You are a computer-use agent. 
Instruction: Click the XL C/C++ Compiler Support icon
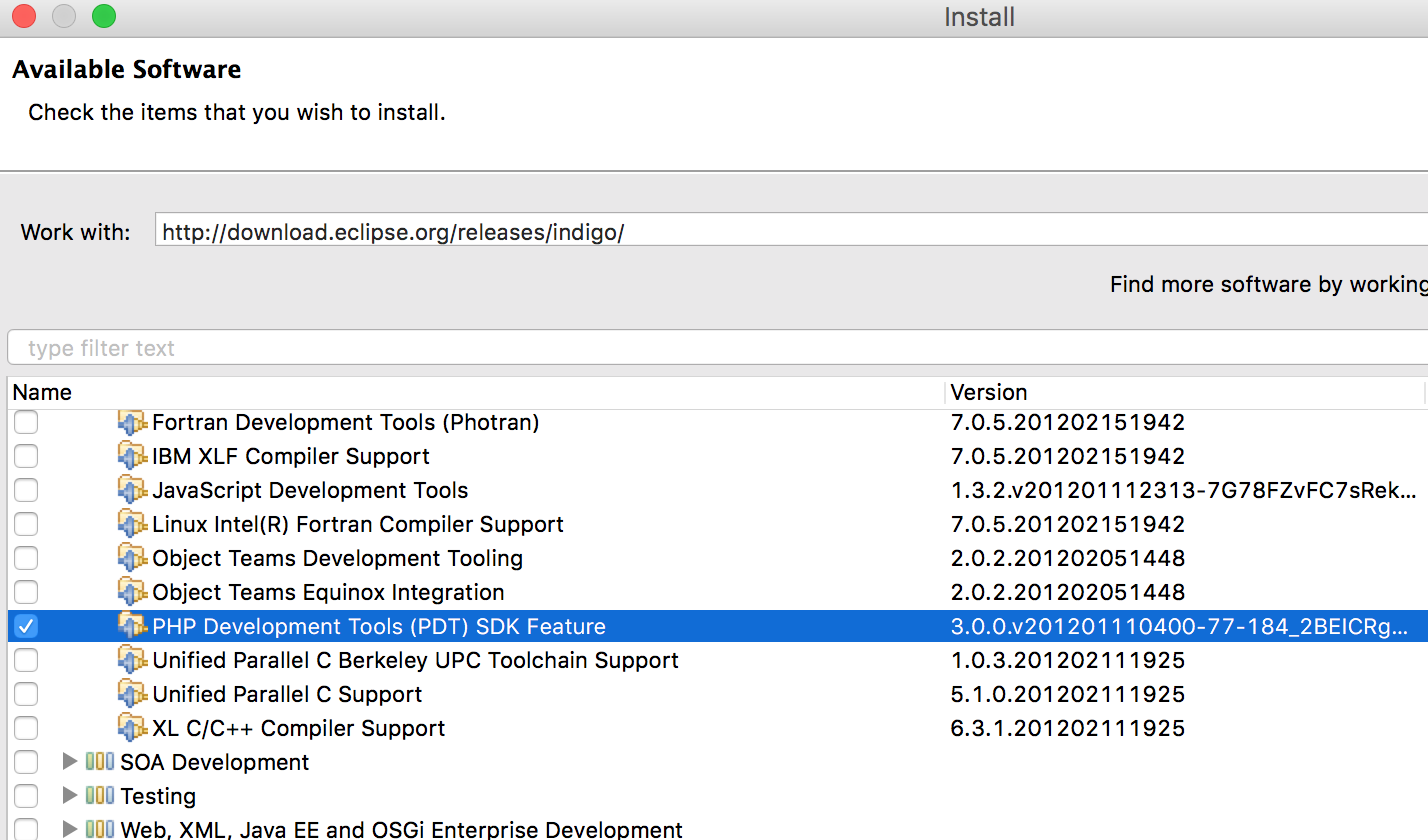(x=132, y=729)
